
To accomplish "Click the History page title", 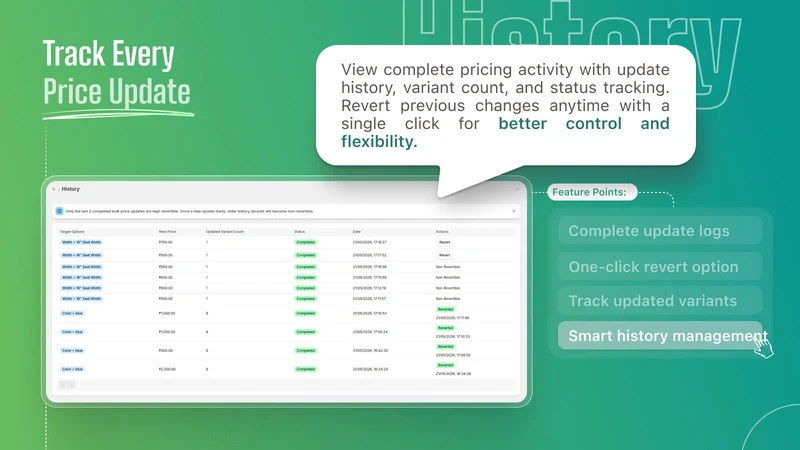I will [x=70, y=189].
